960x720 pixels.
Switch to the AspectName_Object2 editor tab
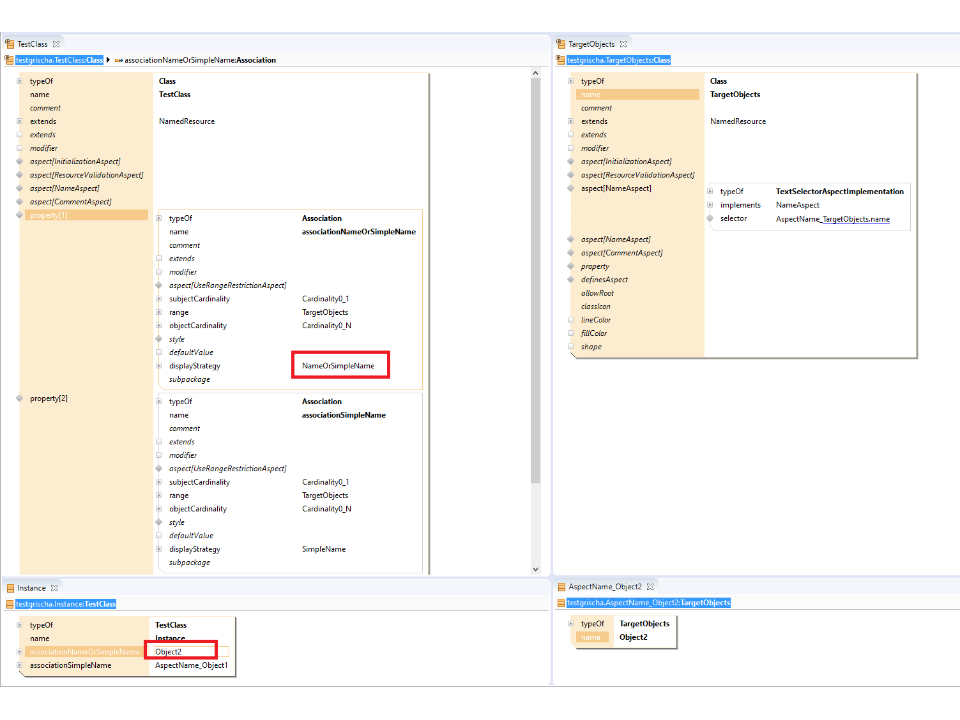click(604, 586)
